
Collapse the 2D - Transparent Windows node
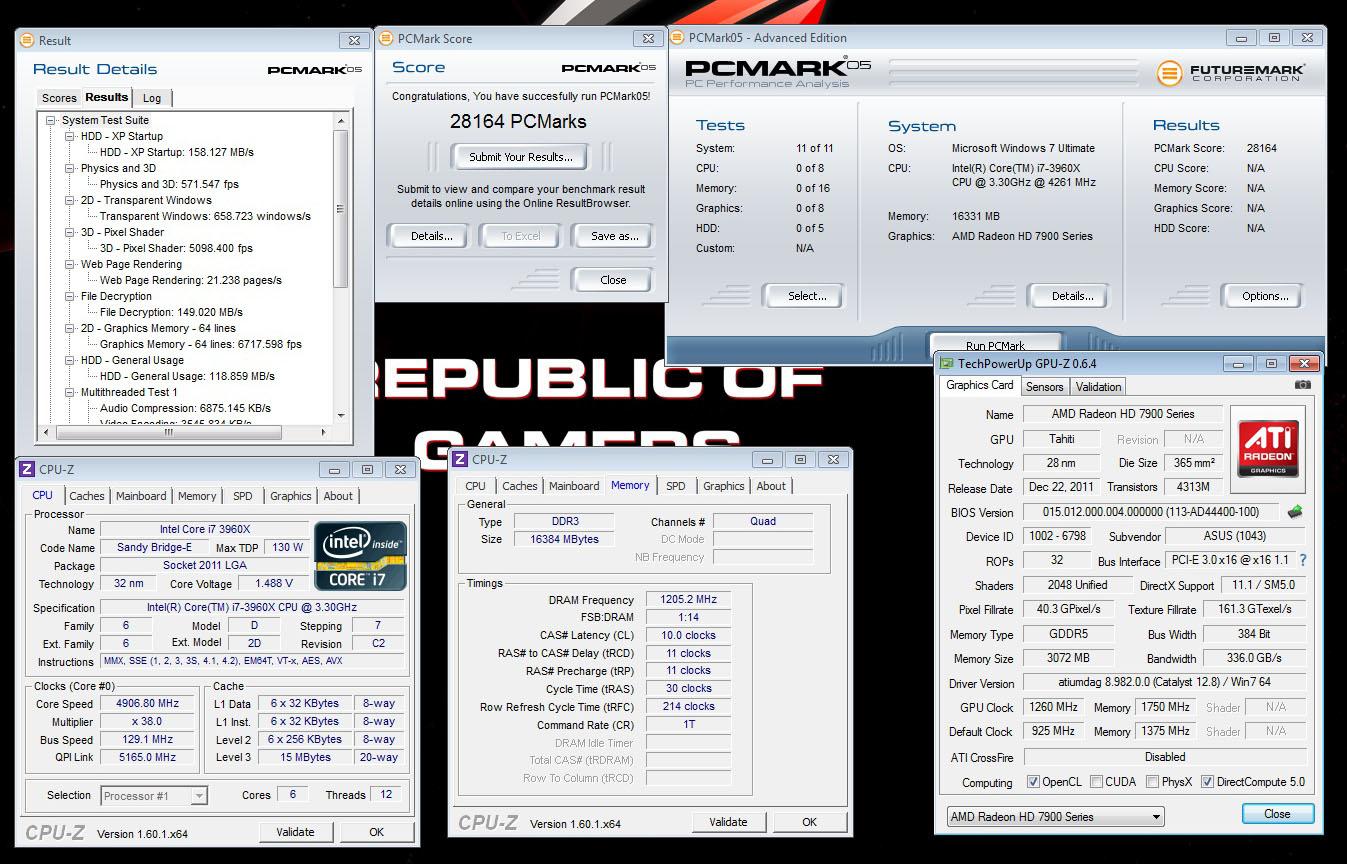point(70,200)
